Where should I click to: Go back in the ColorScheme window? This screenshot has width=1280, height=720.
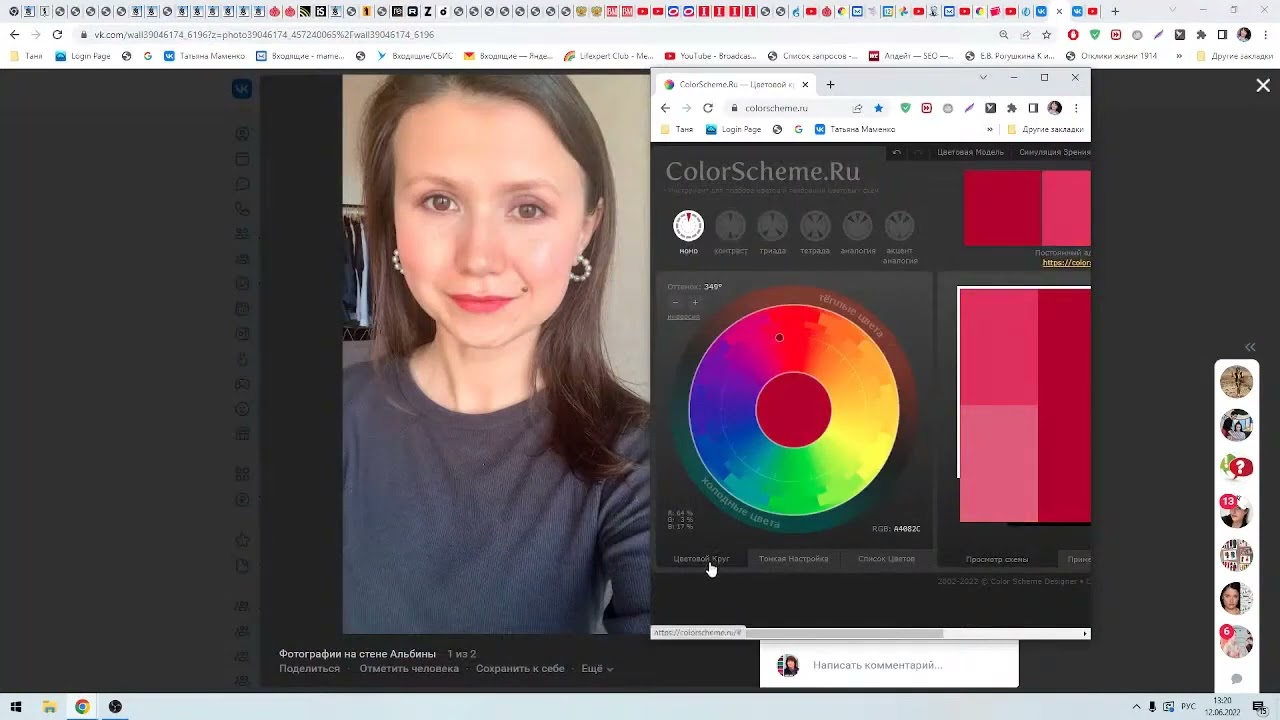(x=665, y=108)
